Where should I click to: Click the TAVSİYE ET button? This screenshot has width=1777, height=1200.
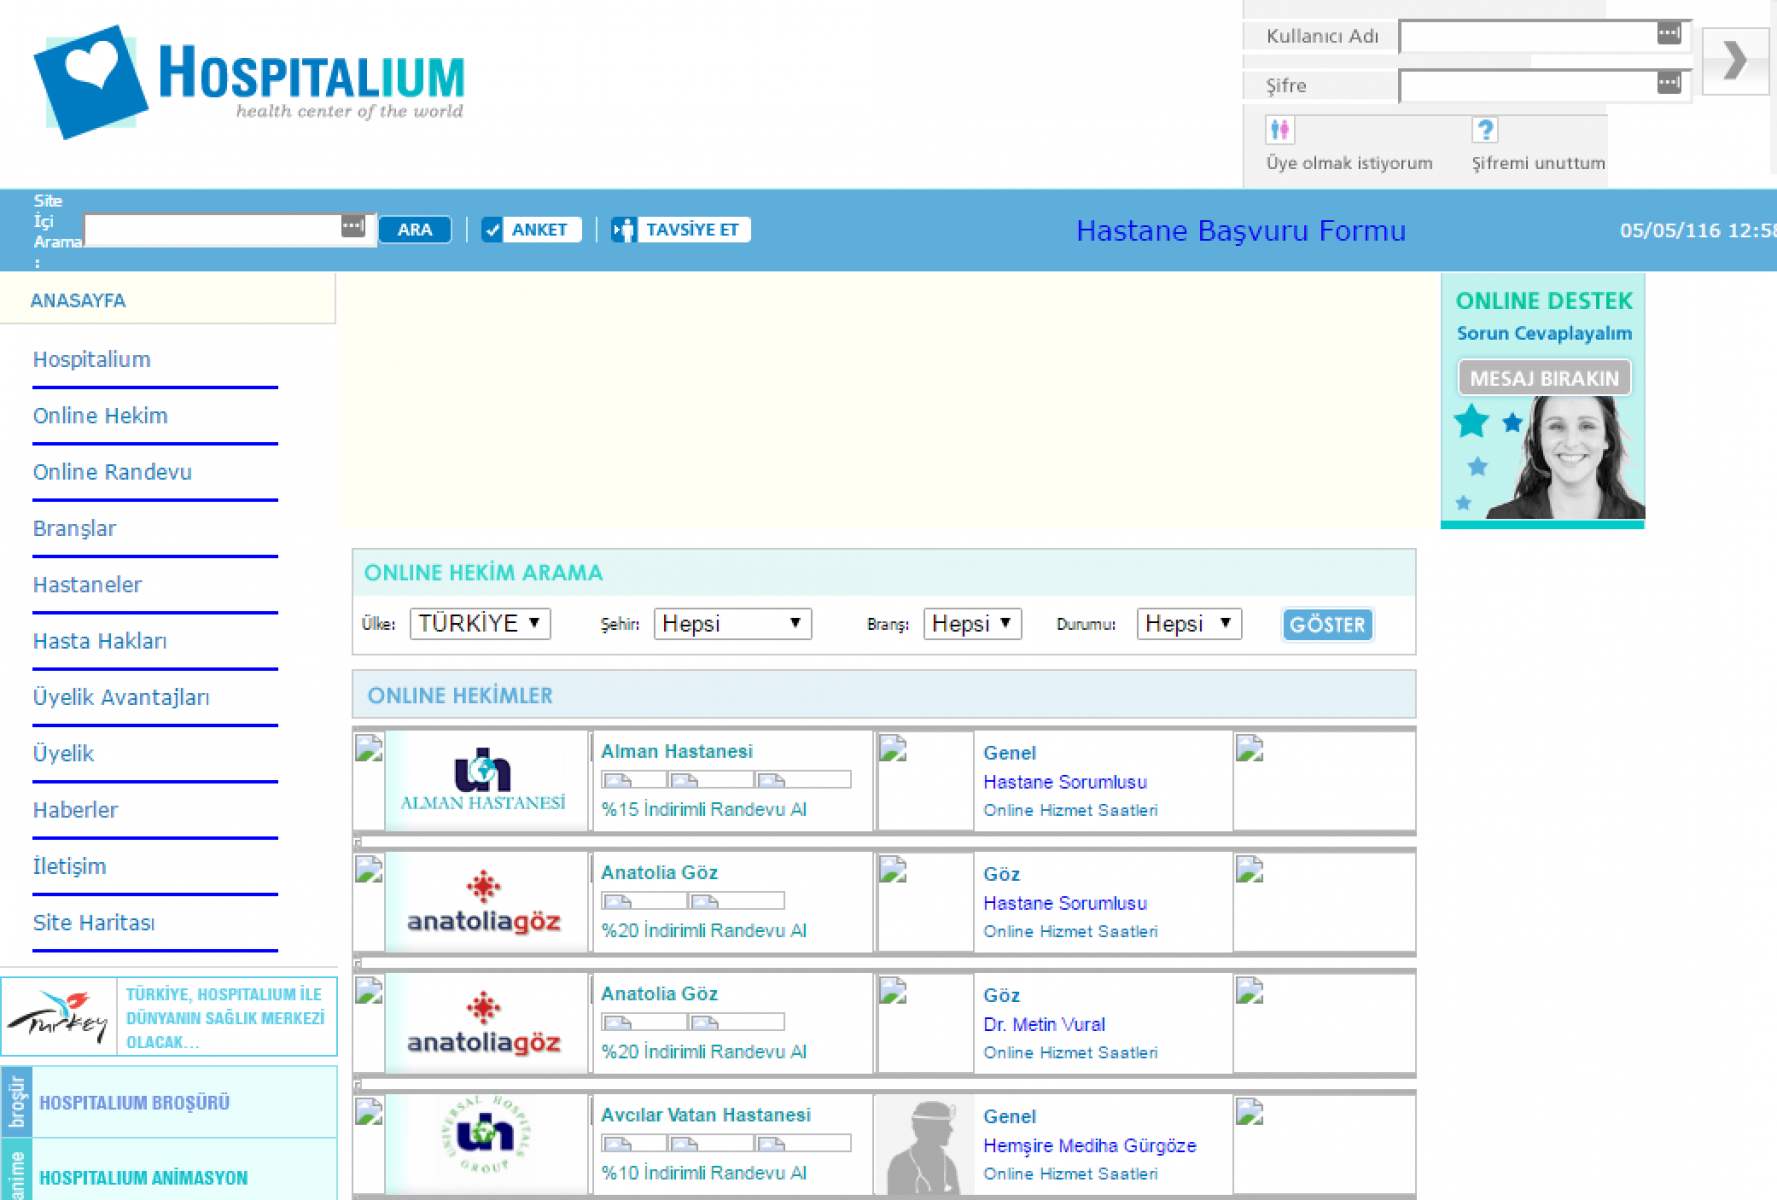(x=681, y=230)
